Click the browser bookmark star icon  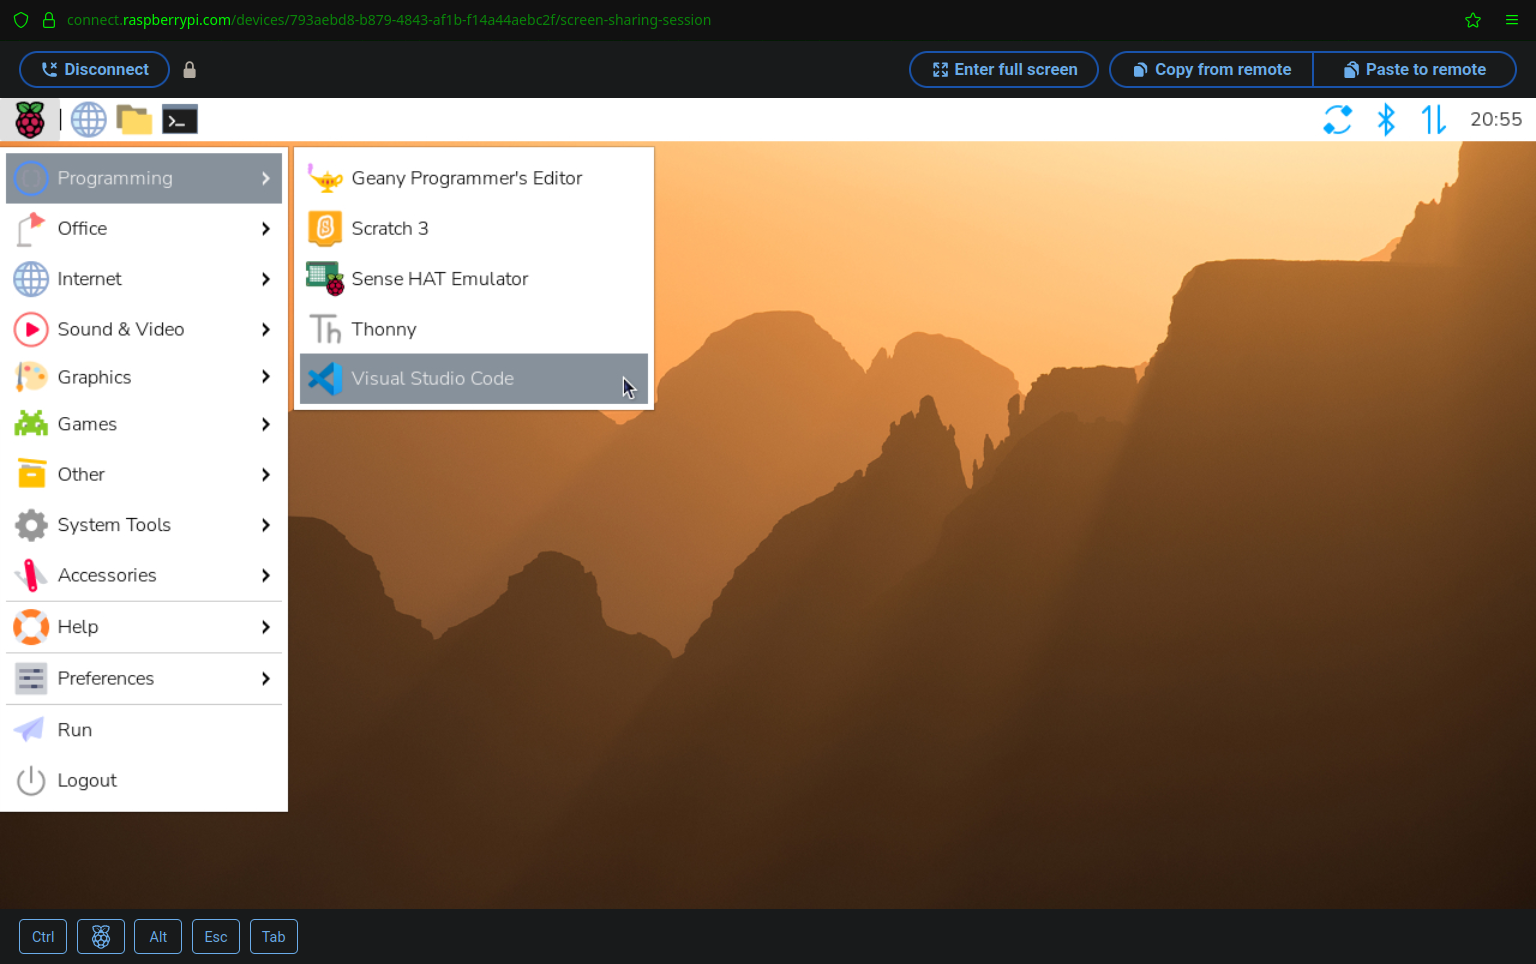pos(1472,20)
